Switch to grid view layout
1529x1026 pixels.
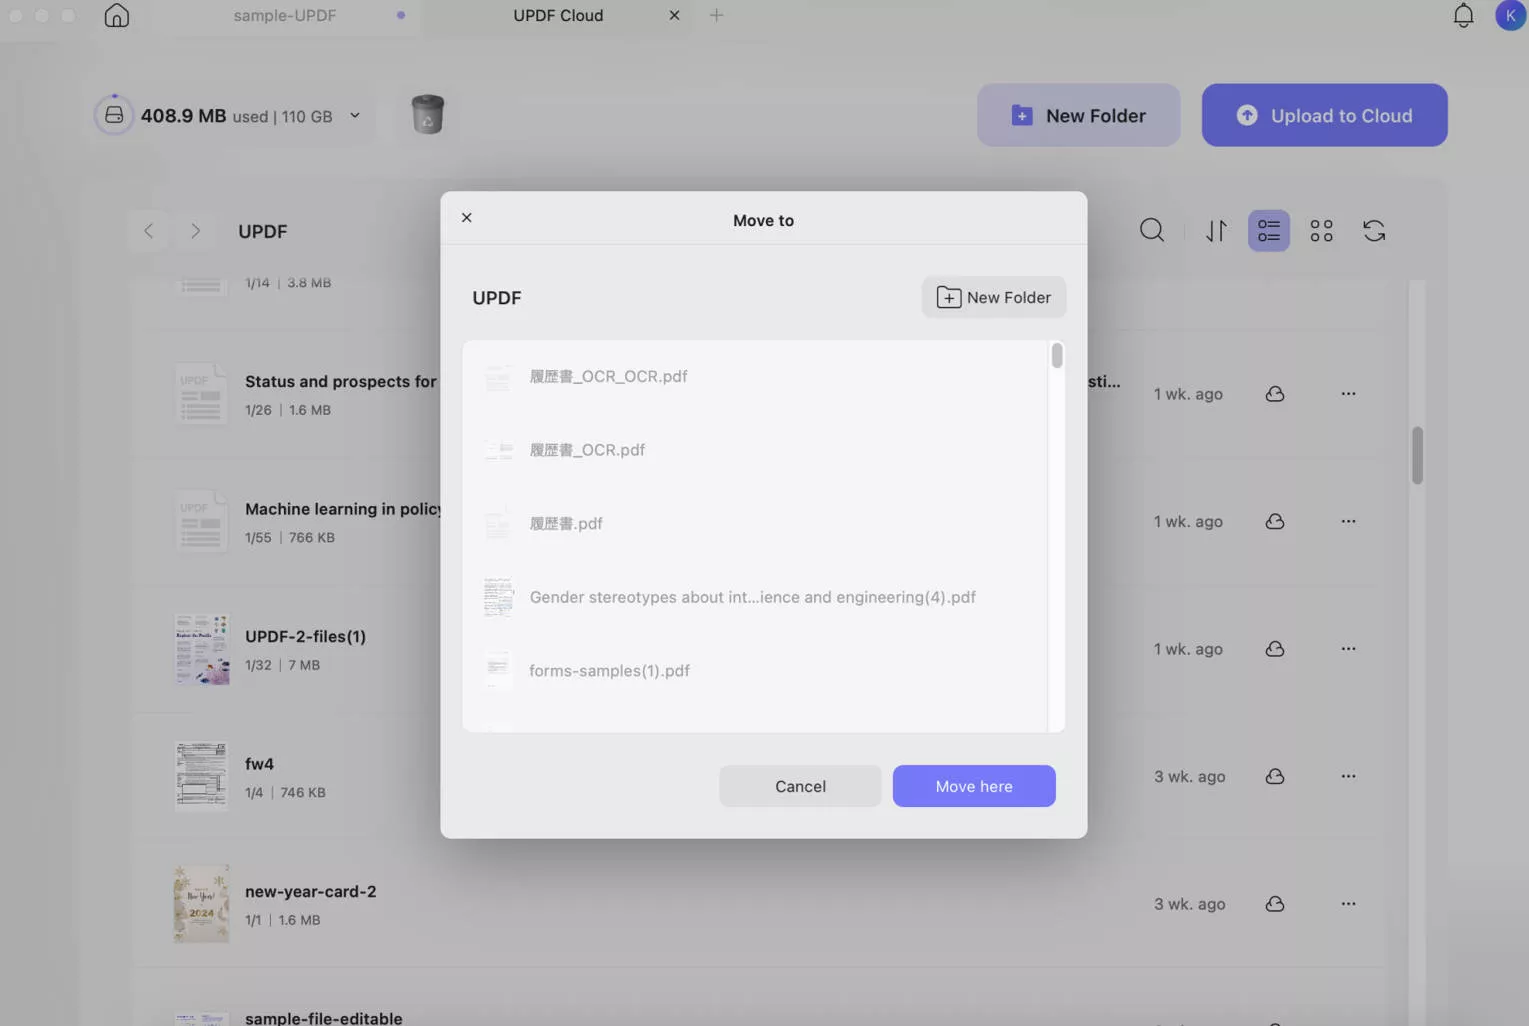[1321, 230]
